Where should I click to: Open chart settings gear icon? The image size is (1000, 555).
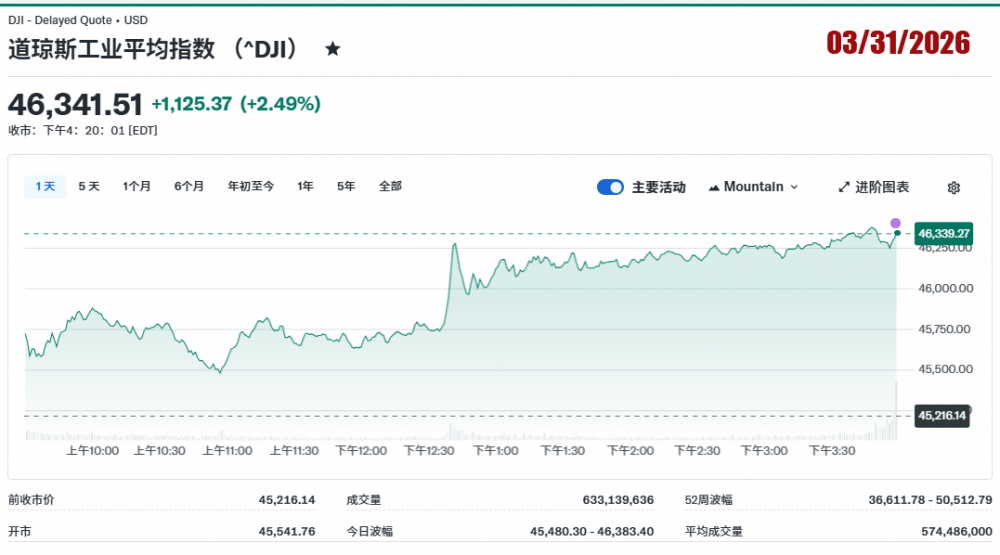click(x=953, y=187)
